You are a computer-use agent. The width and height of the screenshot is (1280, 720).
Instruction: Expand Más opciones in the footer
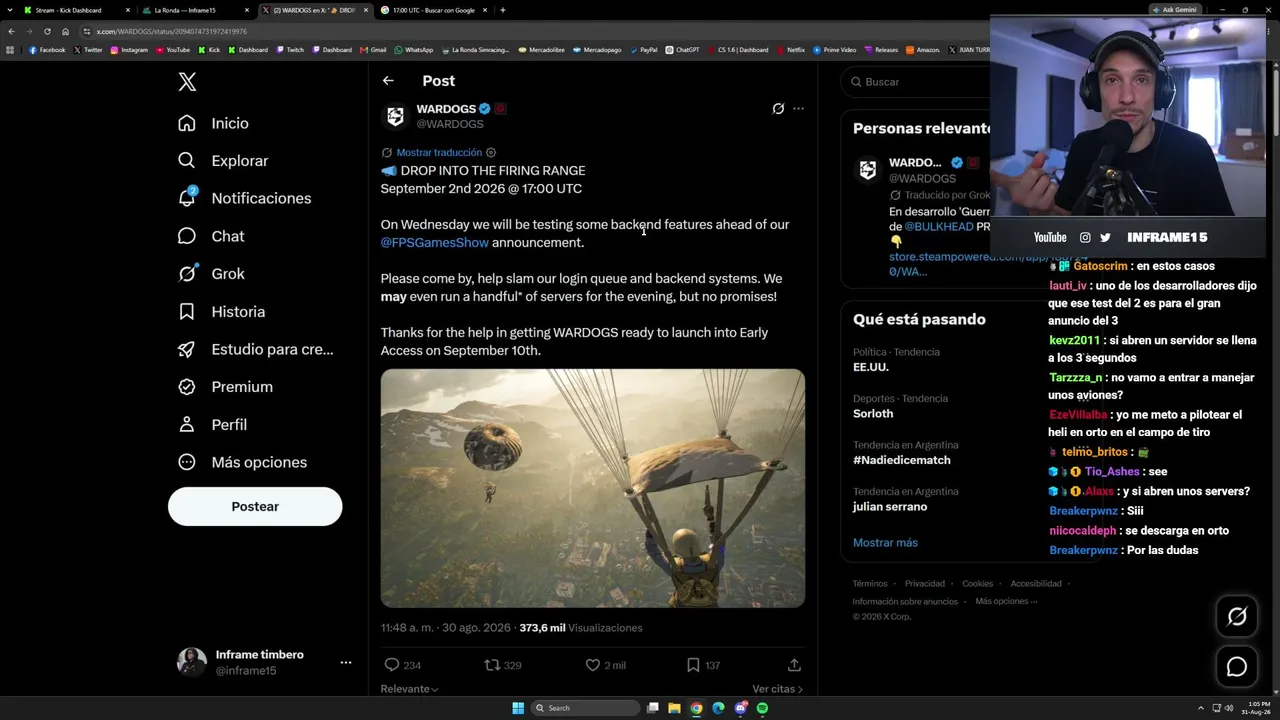pos(1006,601)
